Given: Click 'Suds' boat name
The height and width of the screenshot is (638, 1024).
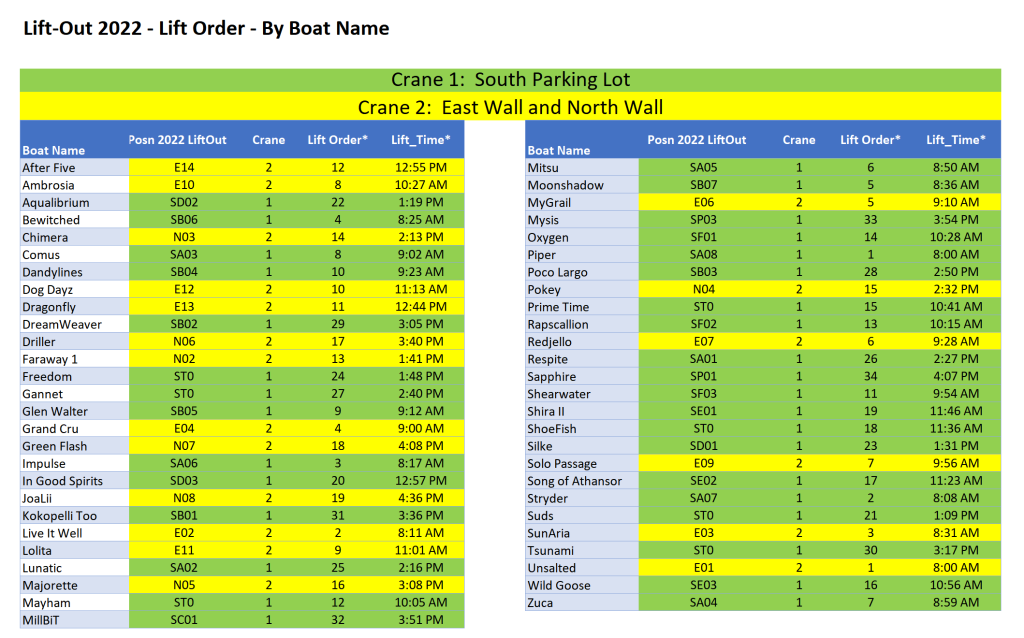Looking at the screenshot, I should pos(541,516).
